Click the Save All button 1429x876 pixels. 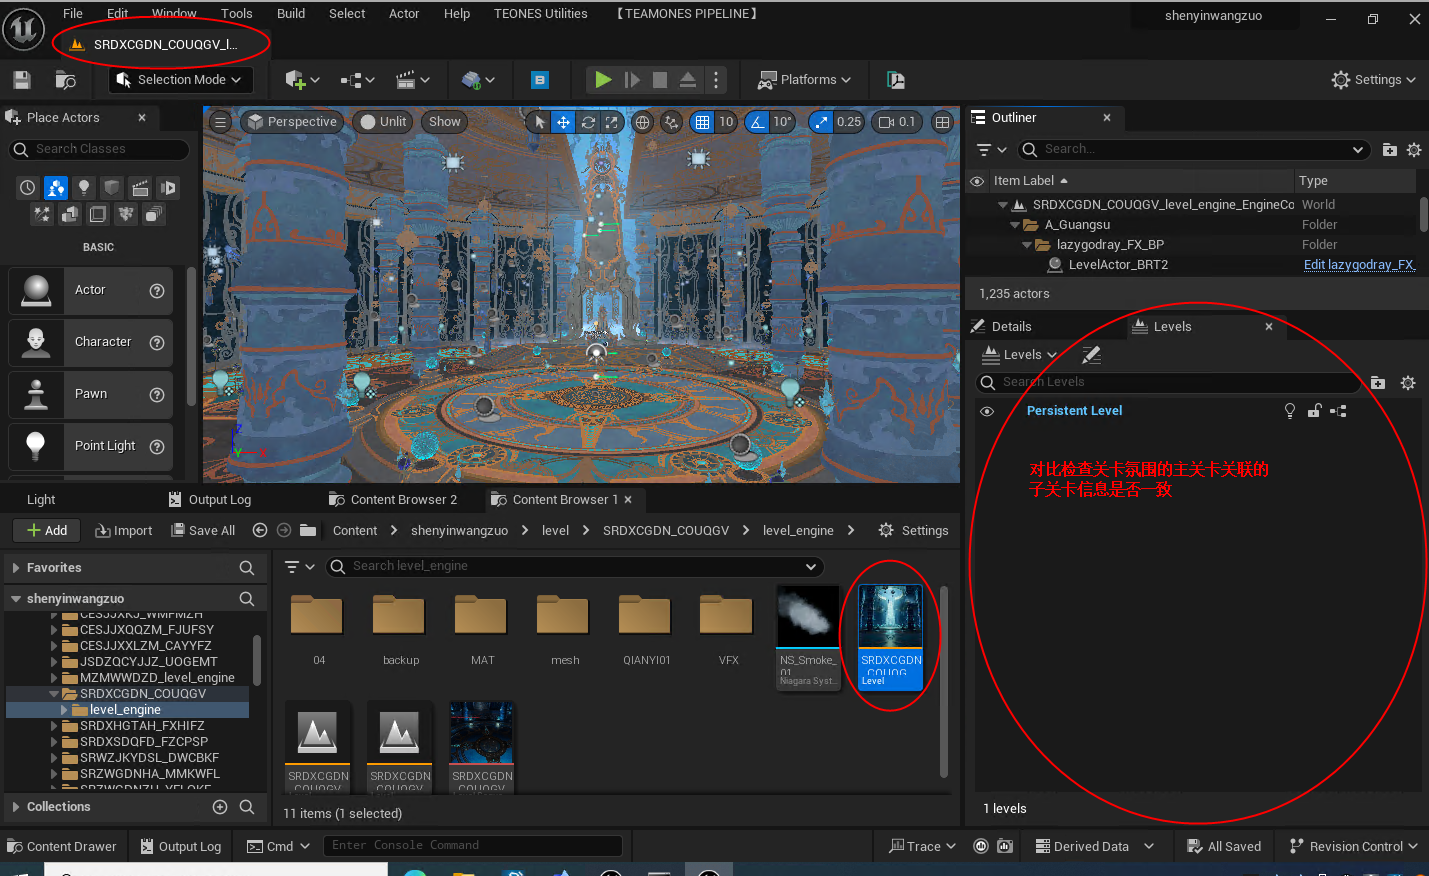(x=203, y=530)
